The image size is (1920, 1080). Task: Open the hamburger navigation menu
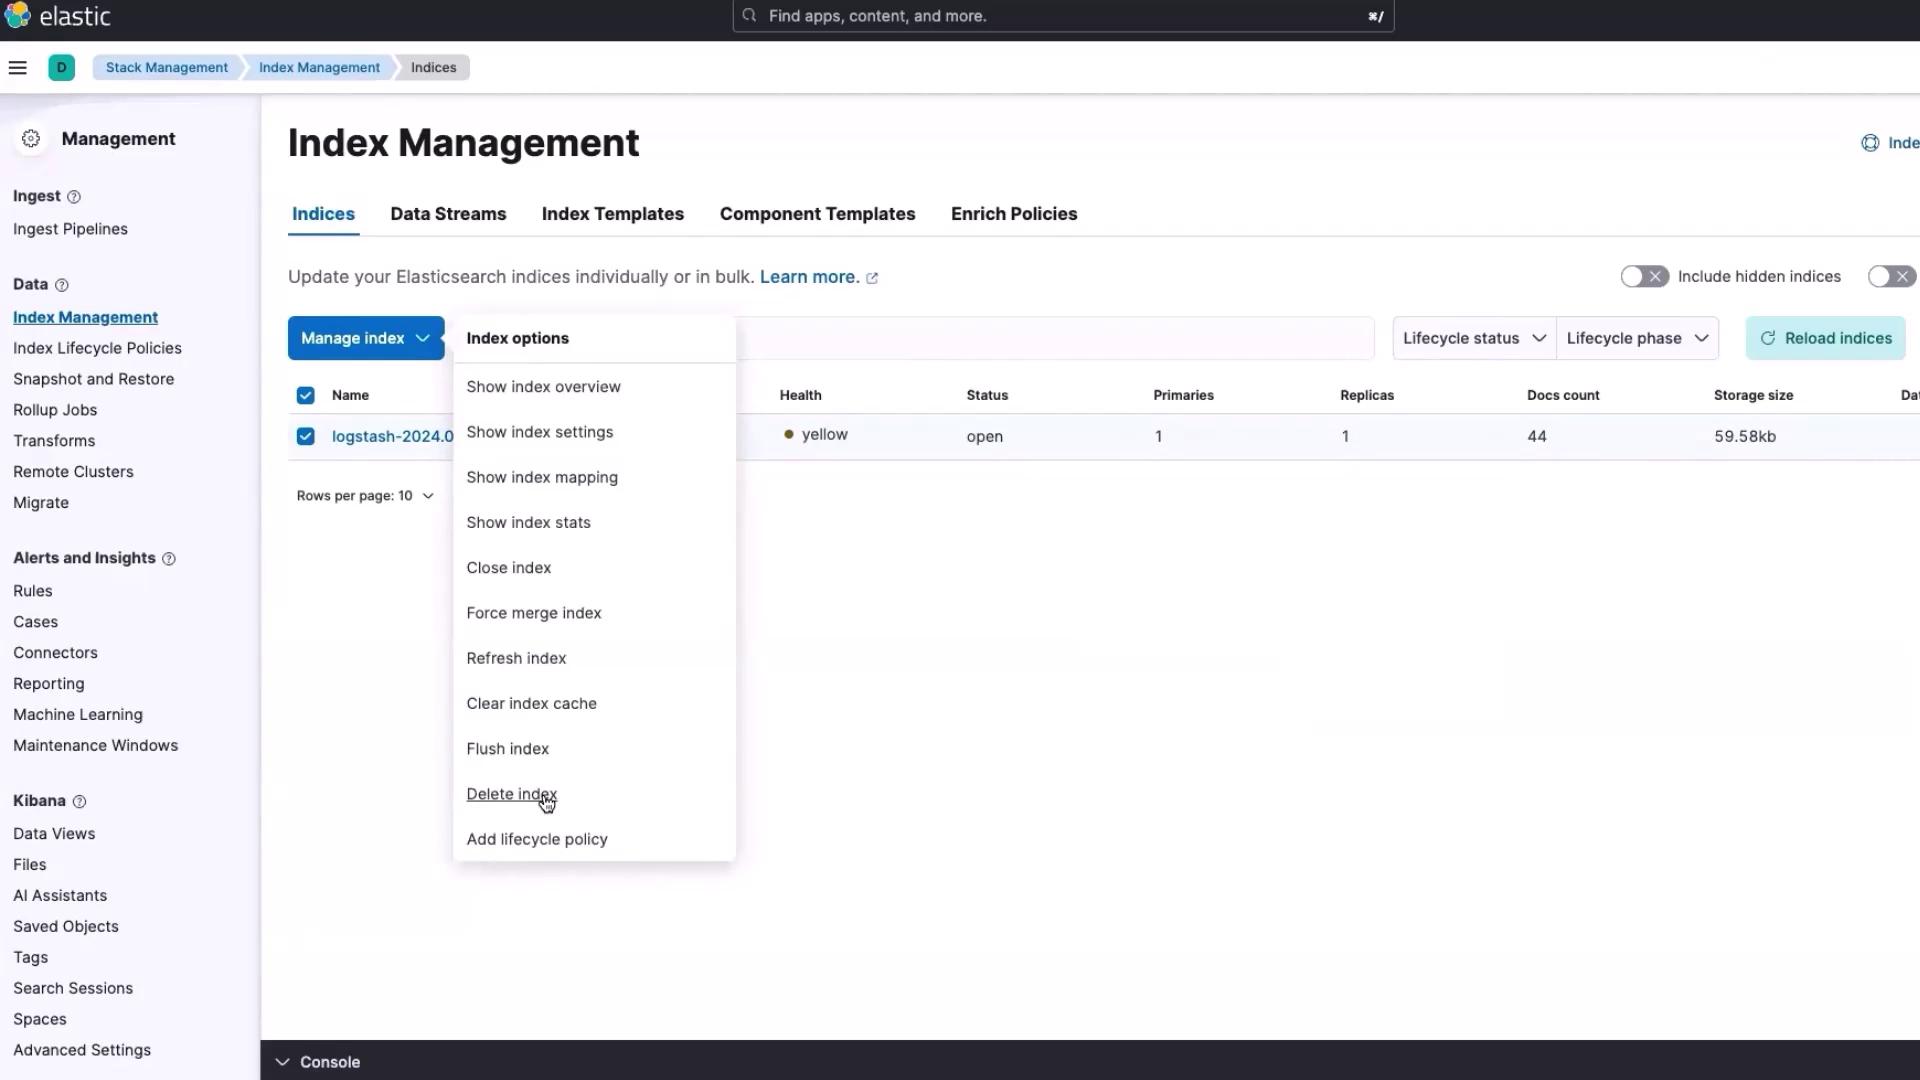point(17,68)
